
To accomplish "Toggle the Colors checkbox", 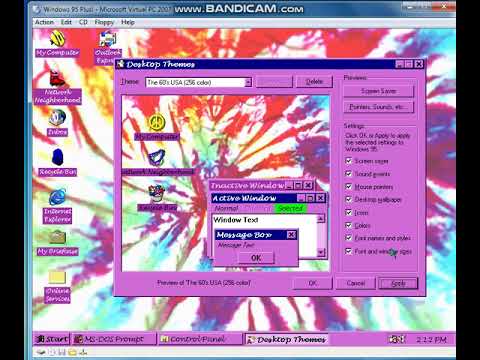I will click(349, 225).
